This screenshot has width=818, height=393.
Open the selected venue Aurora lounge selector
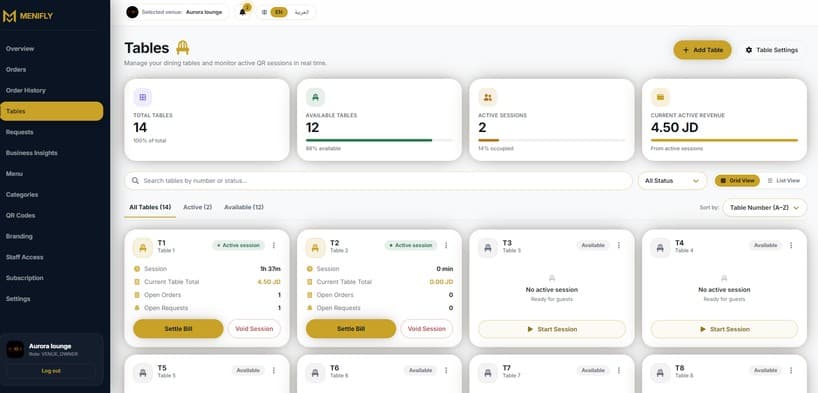[x=177, y=12]
